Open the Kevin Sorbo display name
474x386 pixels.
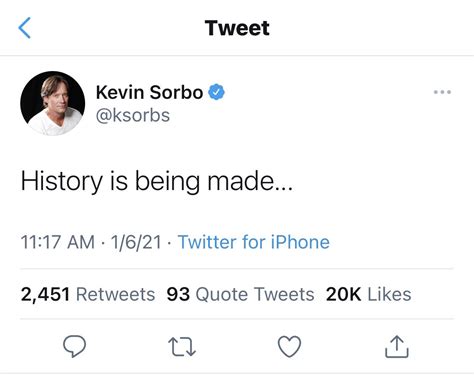point(149,92)
